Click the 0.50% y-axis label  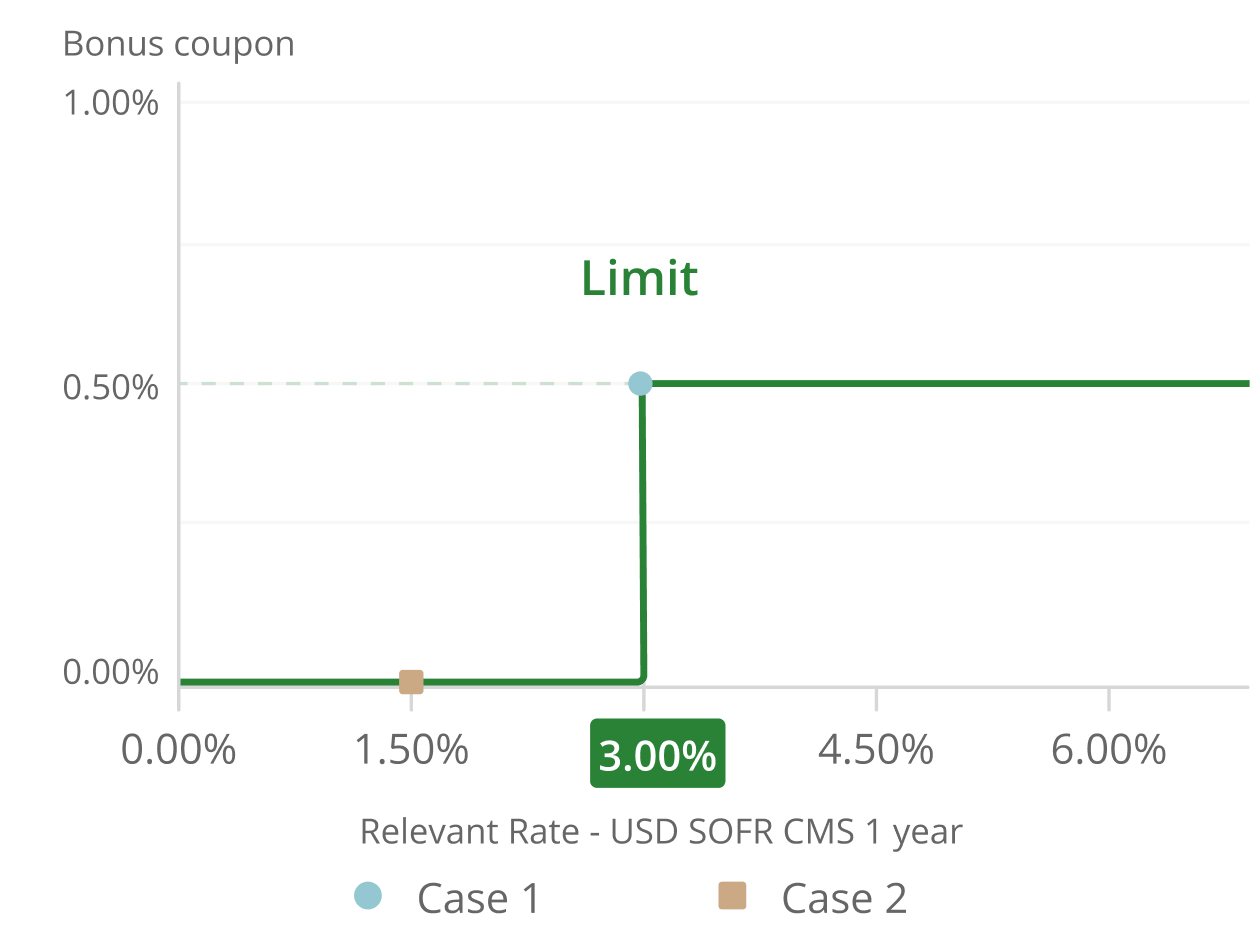point(111,386)
